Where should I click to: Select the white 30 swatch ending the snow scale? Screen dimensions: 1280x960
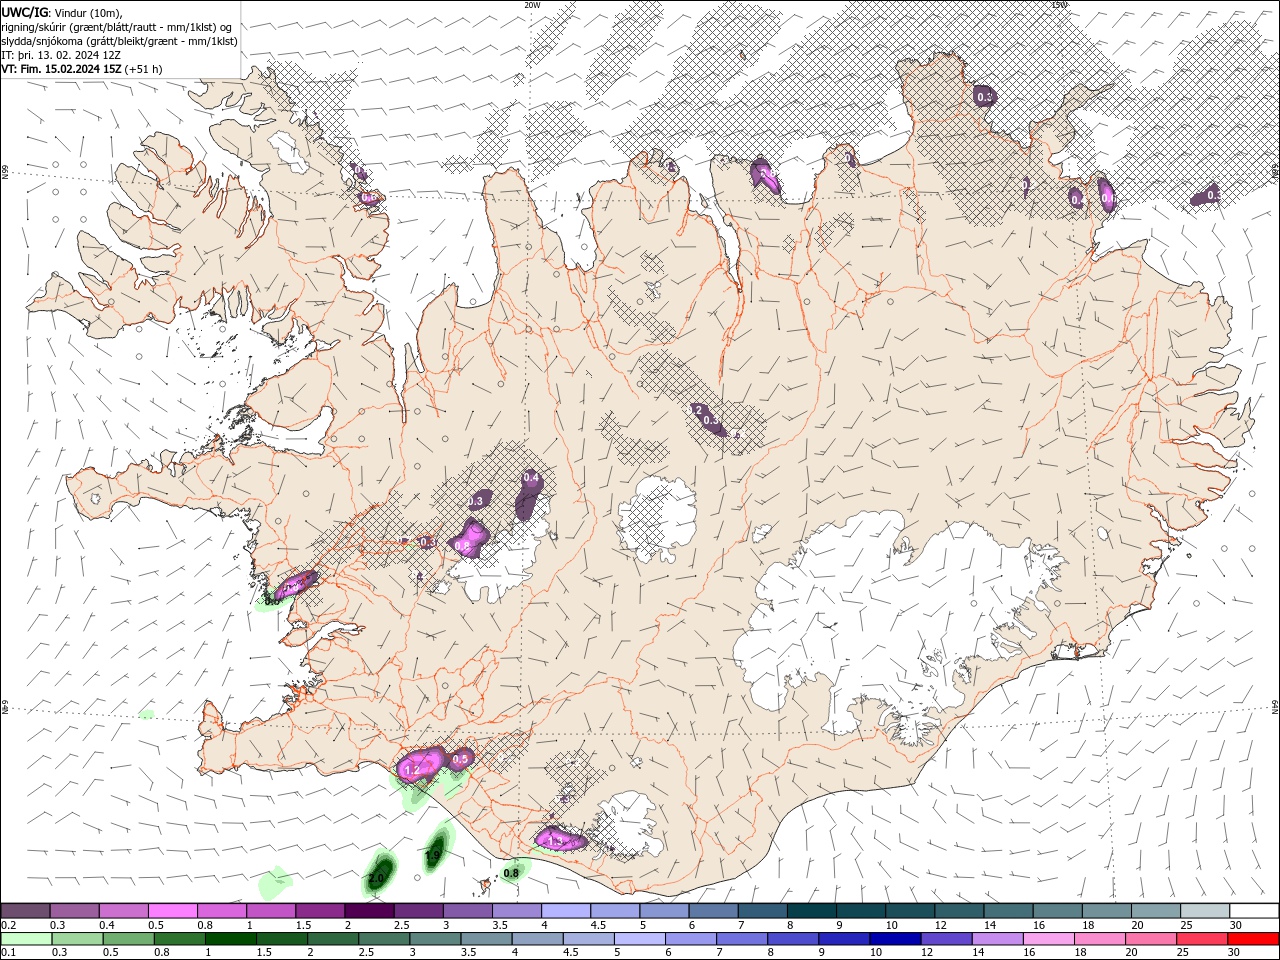point(1254,911)
